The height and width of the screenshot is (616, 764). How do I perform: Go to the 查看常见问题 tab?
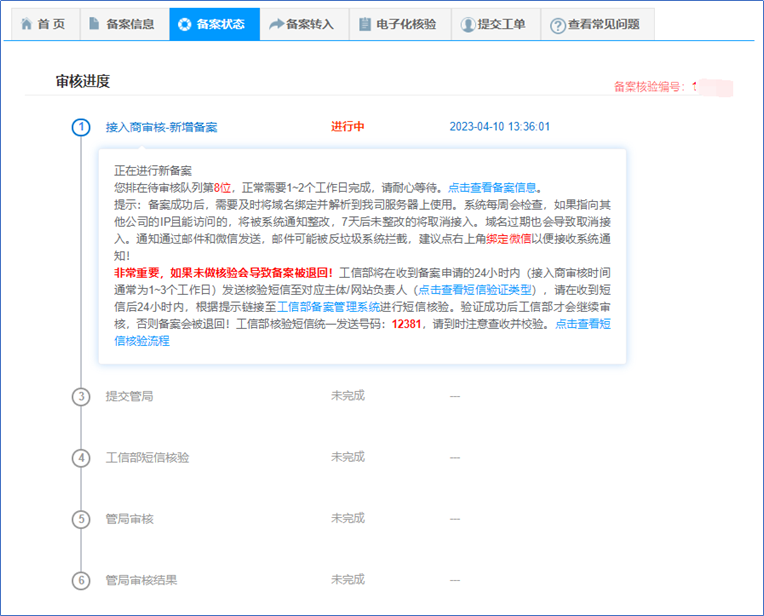pos(603,24)
